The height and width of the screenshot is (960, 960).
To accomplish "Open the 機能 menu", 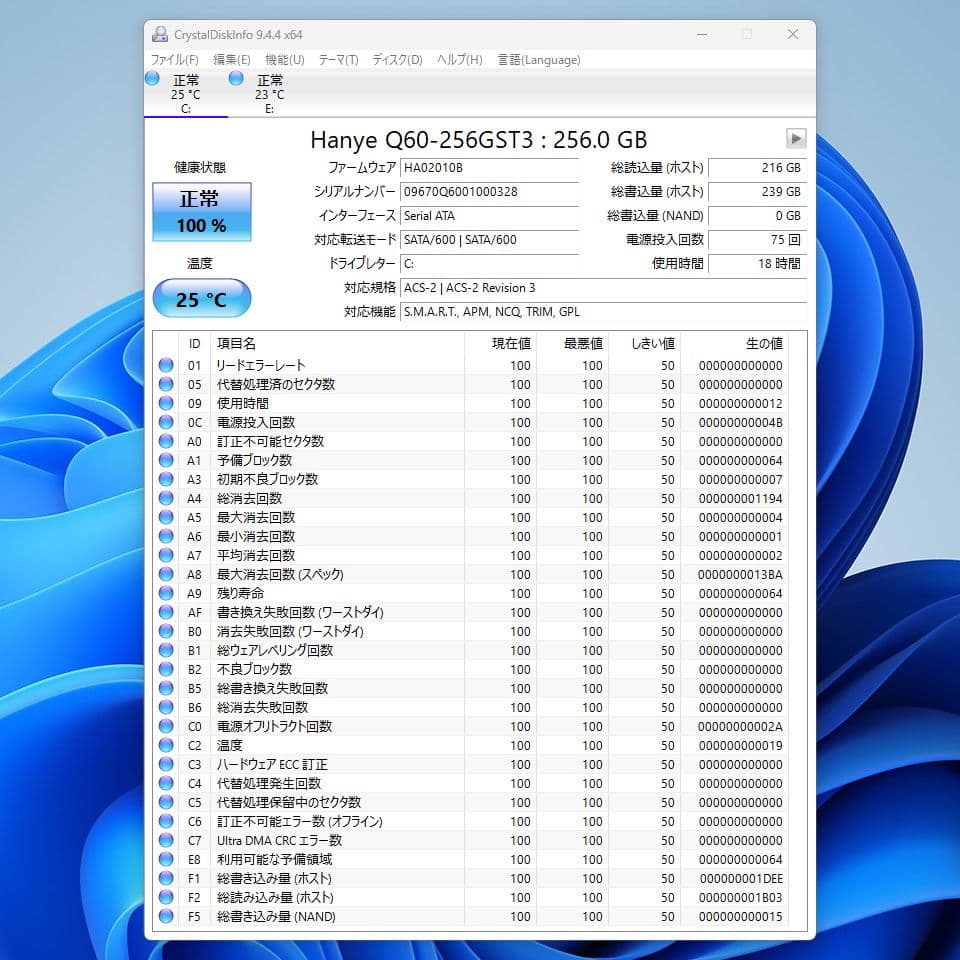I will point(285,59).
